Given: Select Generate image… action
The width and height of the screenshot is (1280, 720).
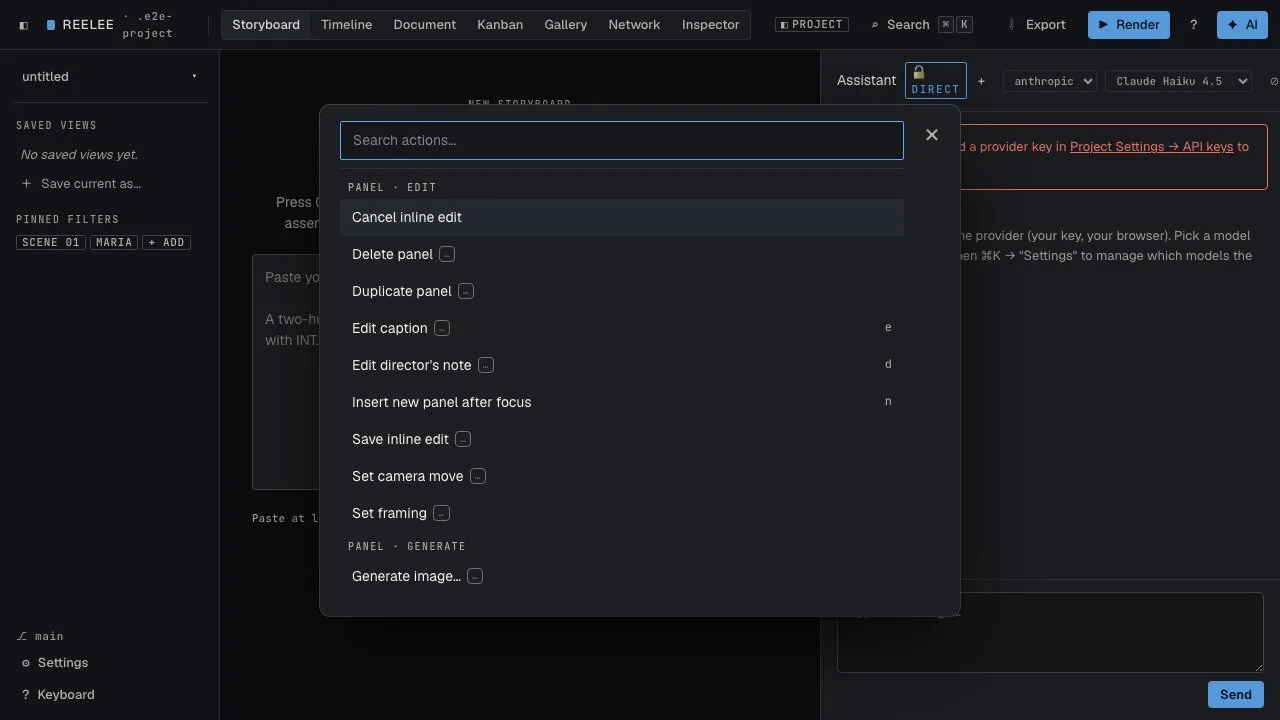Looking at the screenshot, I should point(622,577).
